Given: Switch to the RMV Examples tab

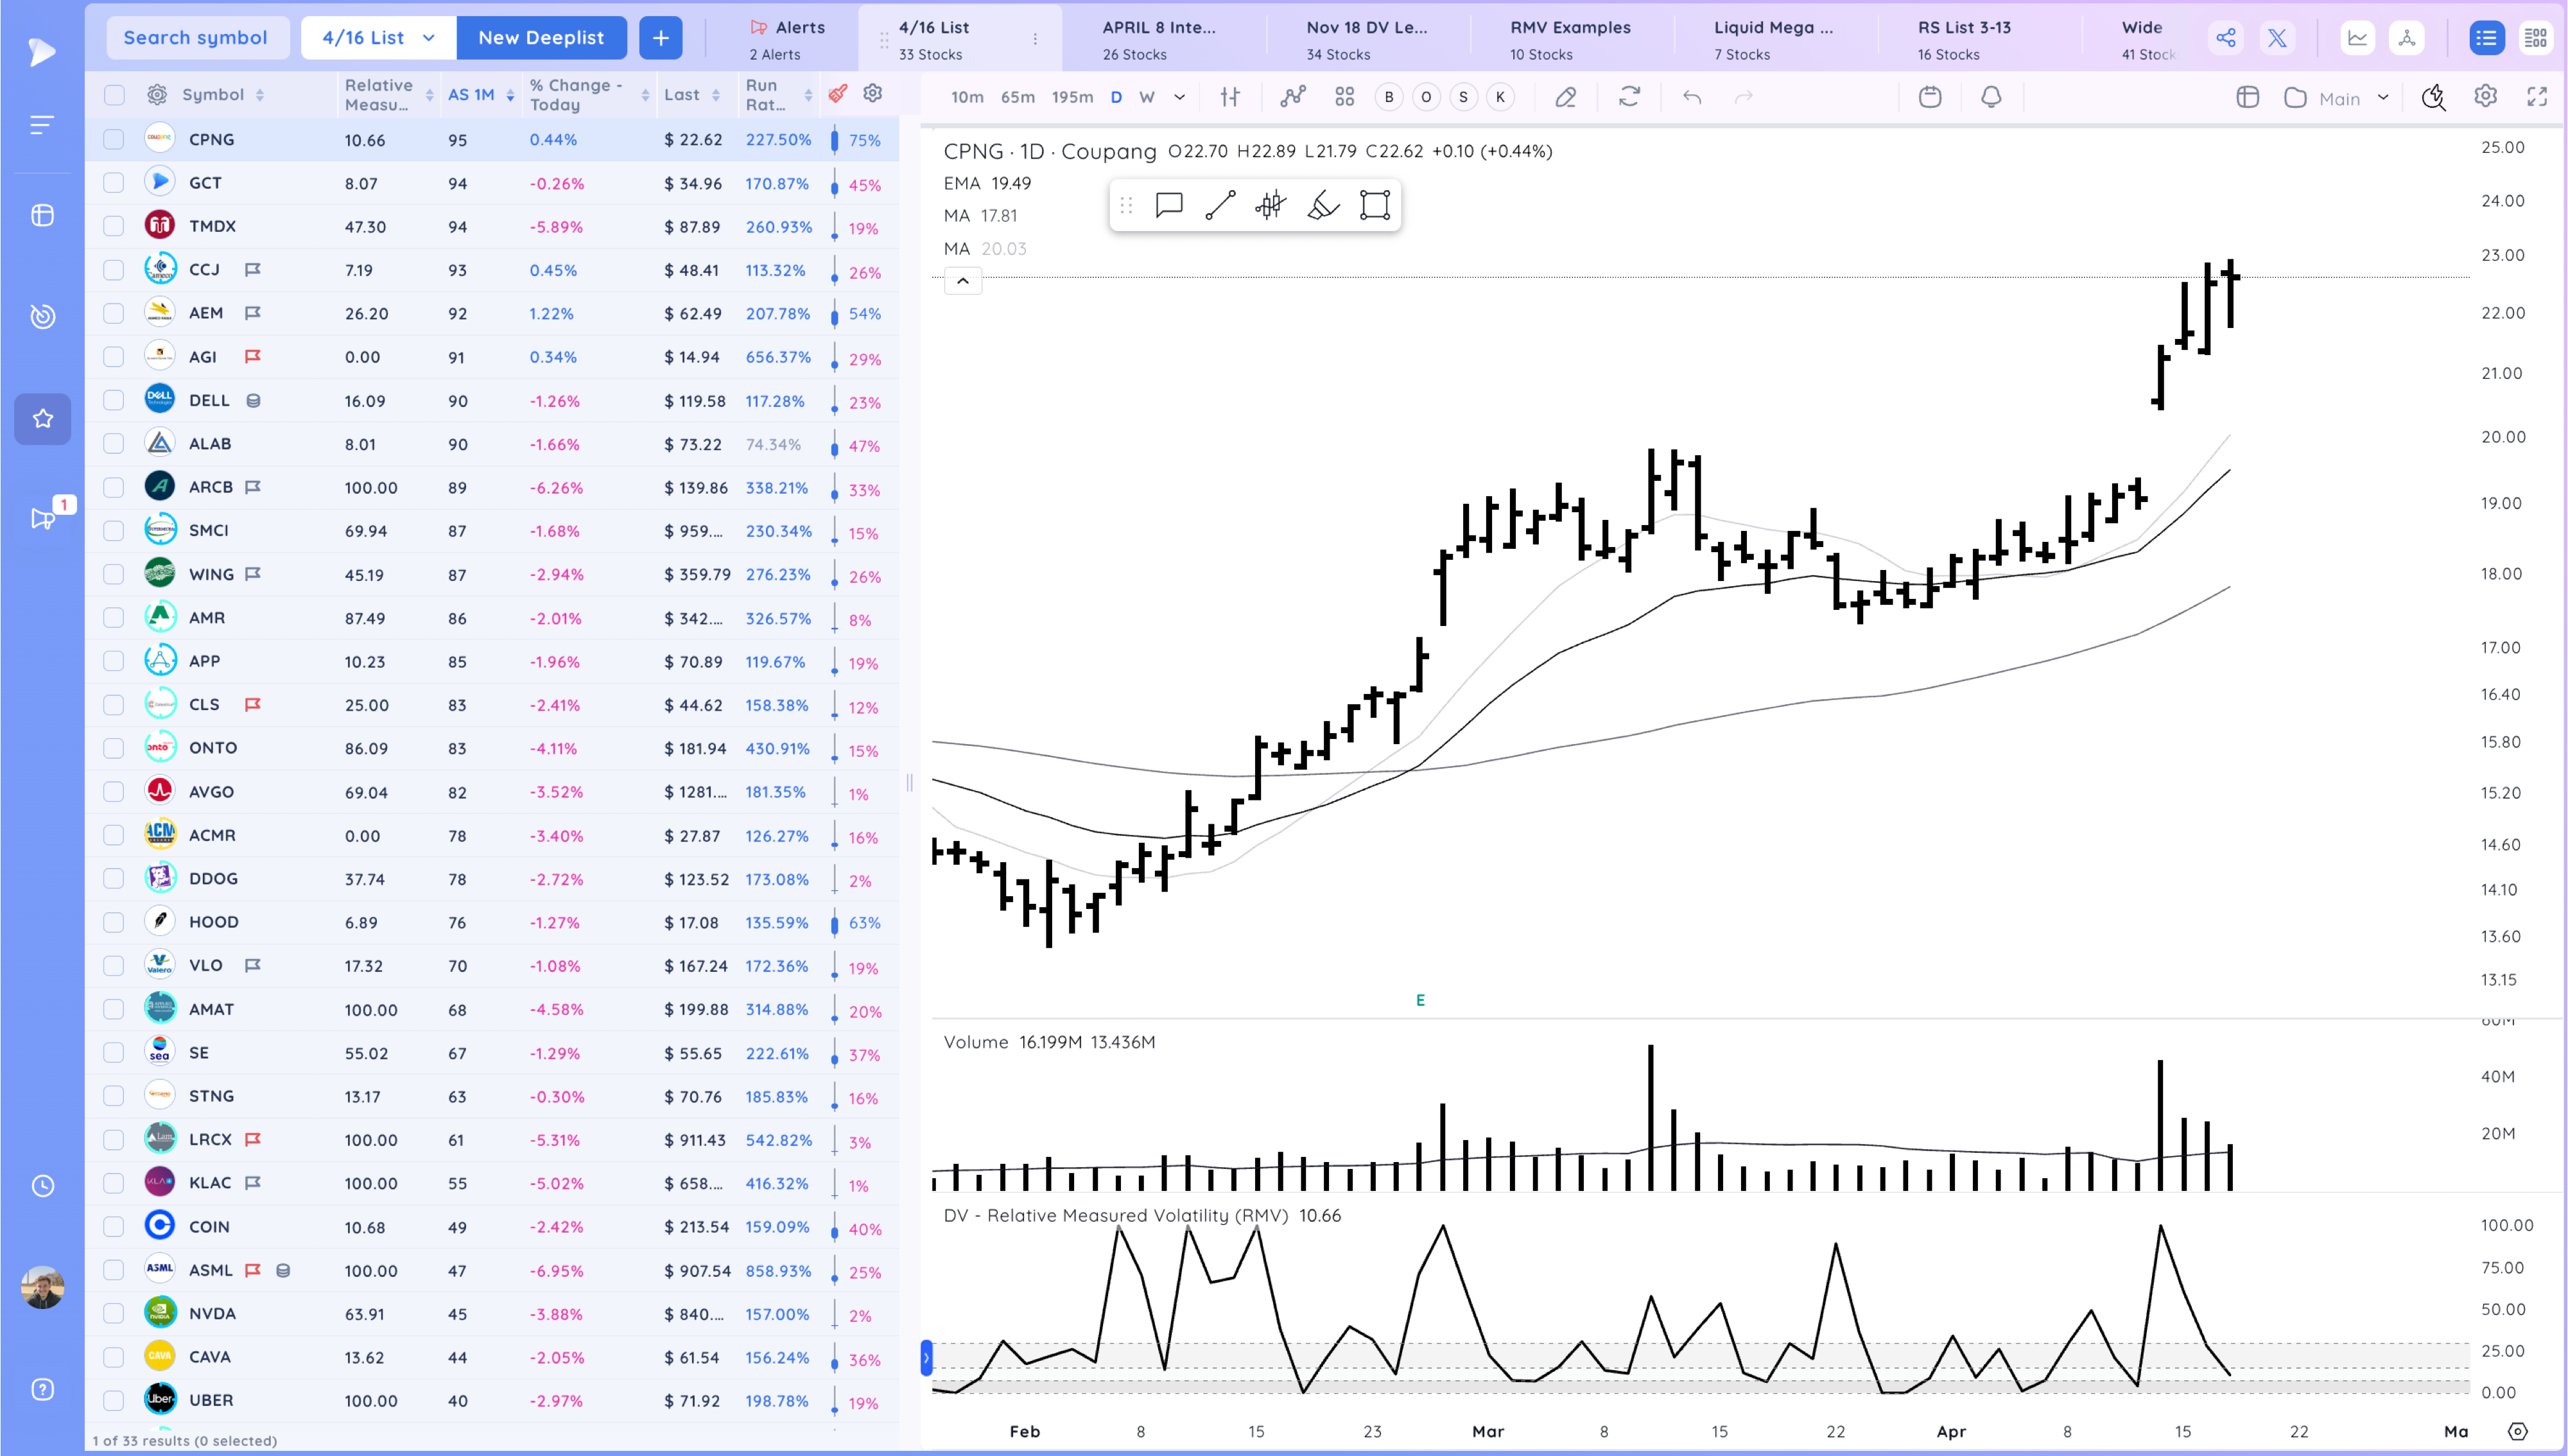Looking at the screenshot, I should click(1570, 39).
